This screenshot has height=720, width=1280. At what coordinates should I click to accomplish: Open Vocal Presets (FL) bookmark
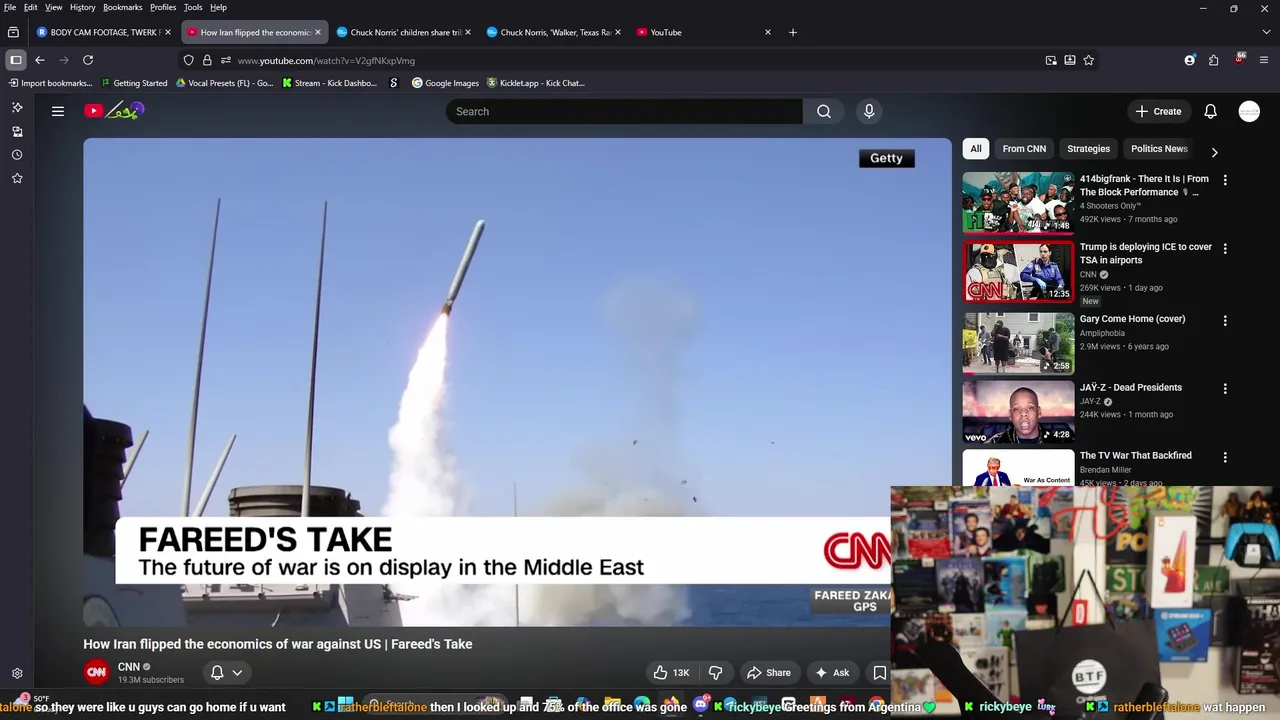point(224,83)
